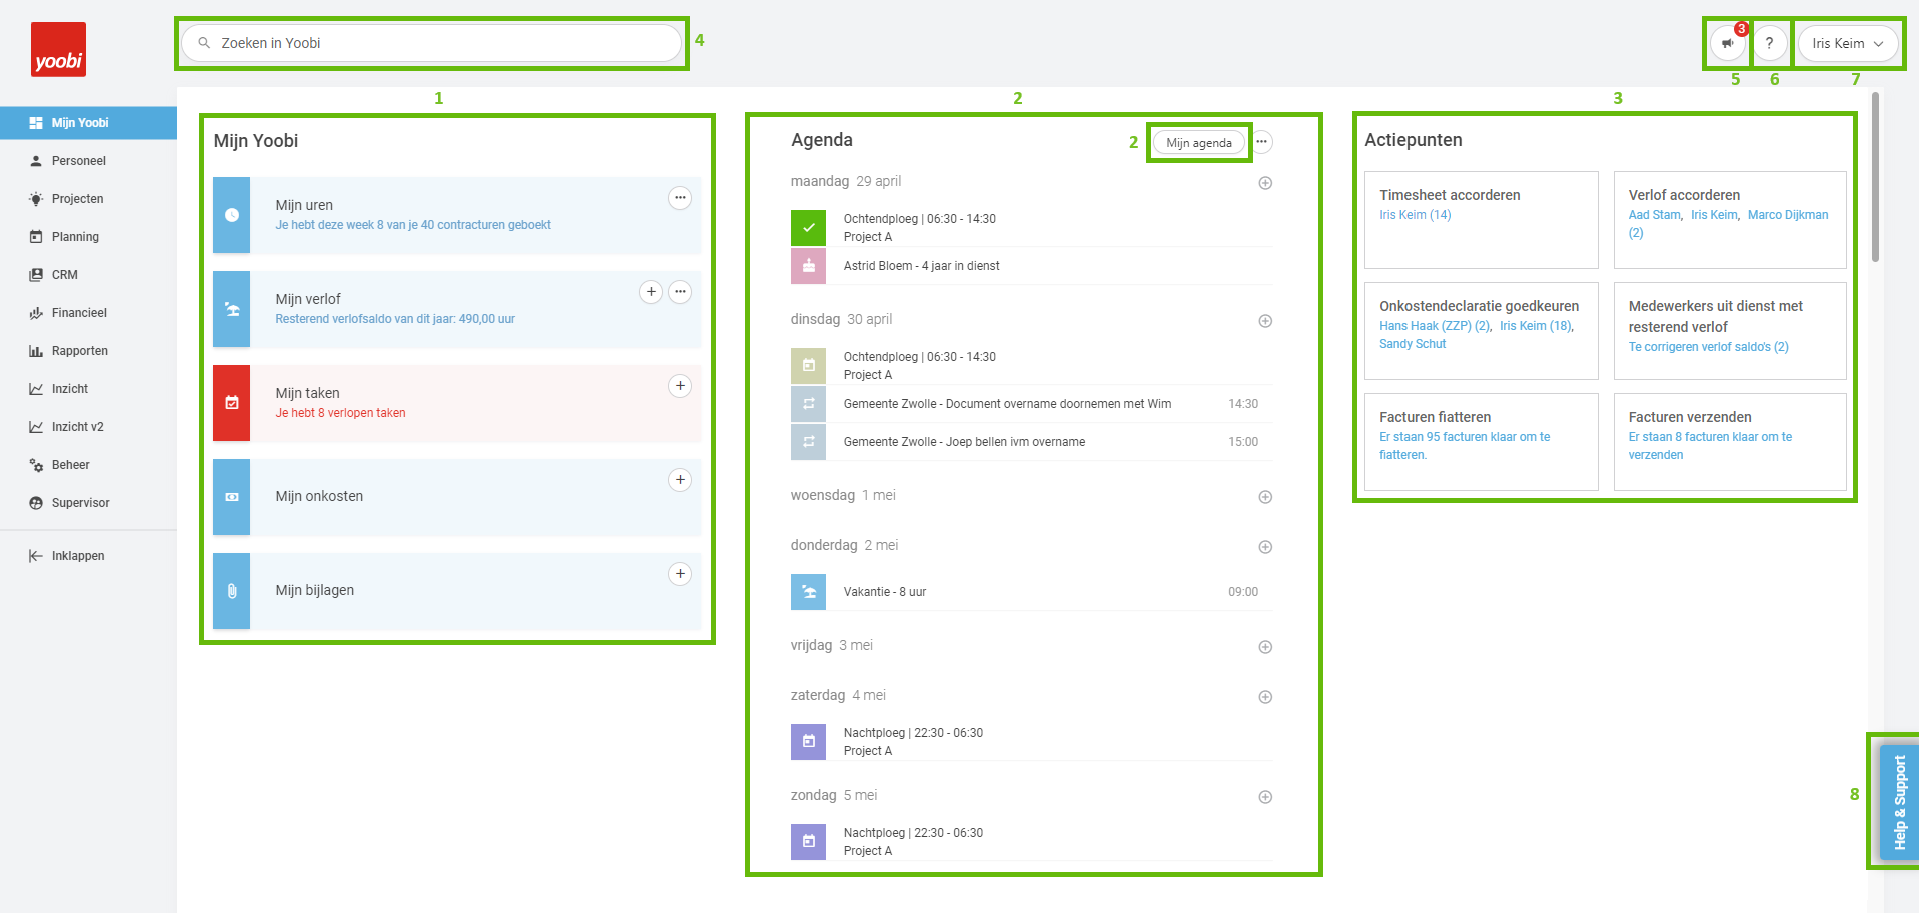The image size is (1919, 913).
Task: Open 95 facturen klaar om te fiatteren
Action: (1464, 446)
